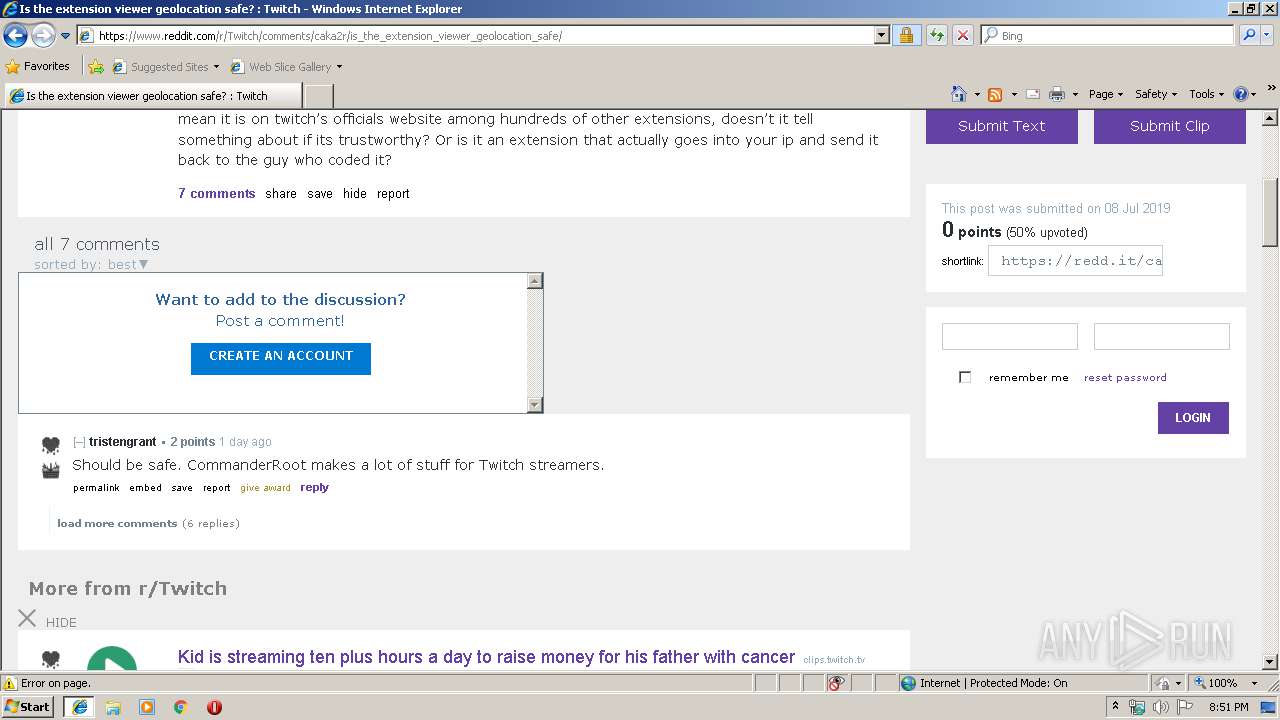Reply to tristengrant's comment

(314, 488)
